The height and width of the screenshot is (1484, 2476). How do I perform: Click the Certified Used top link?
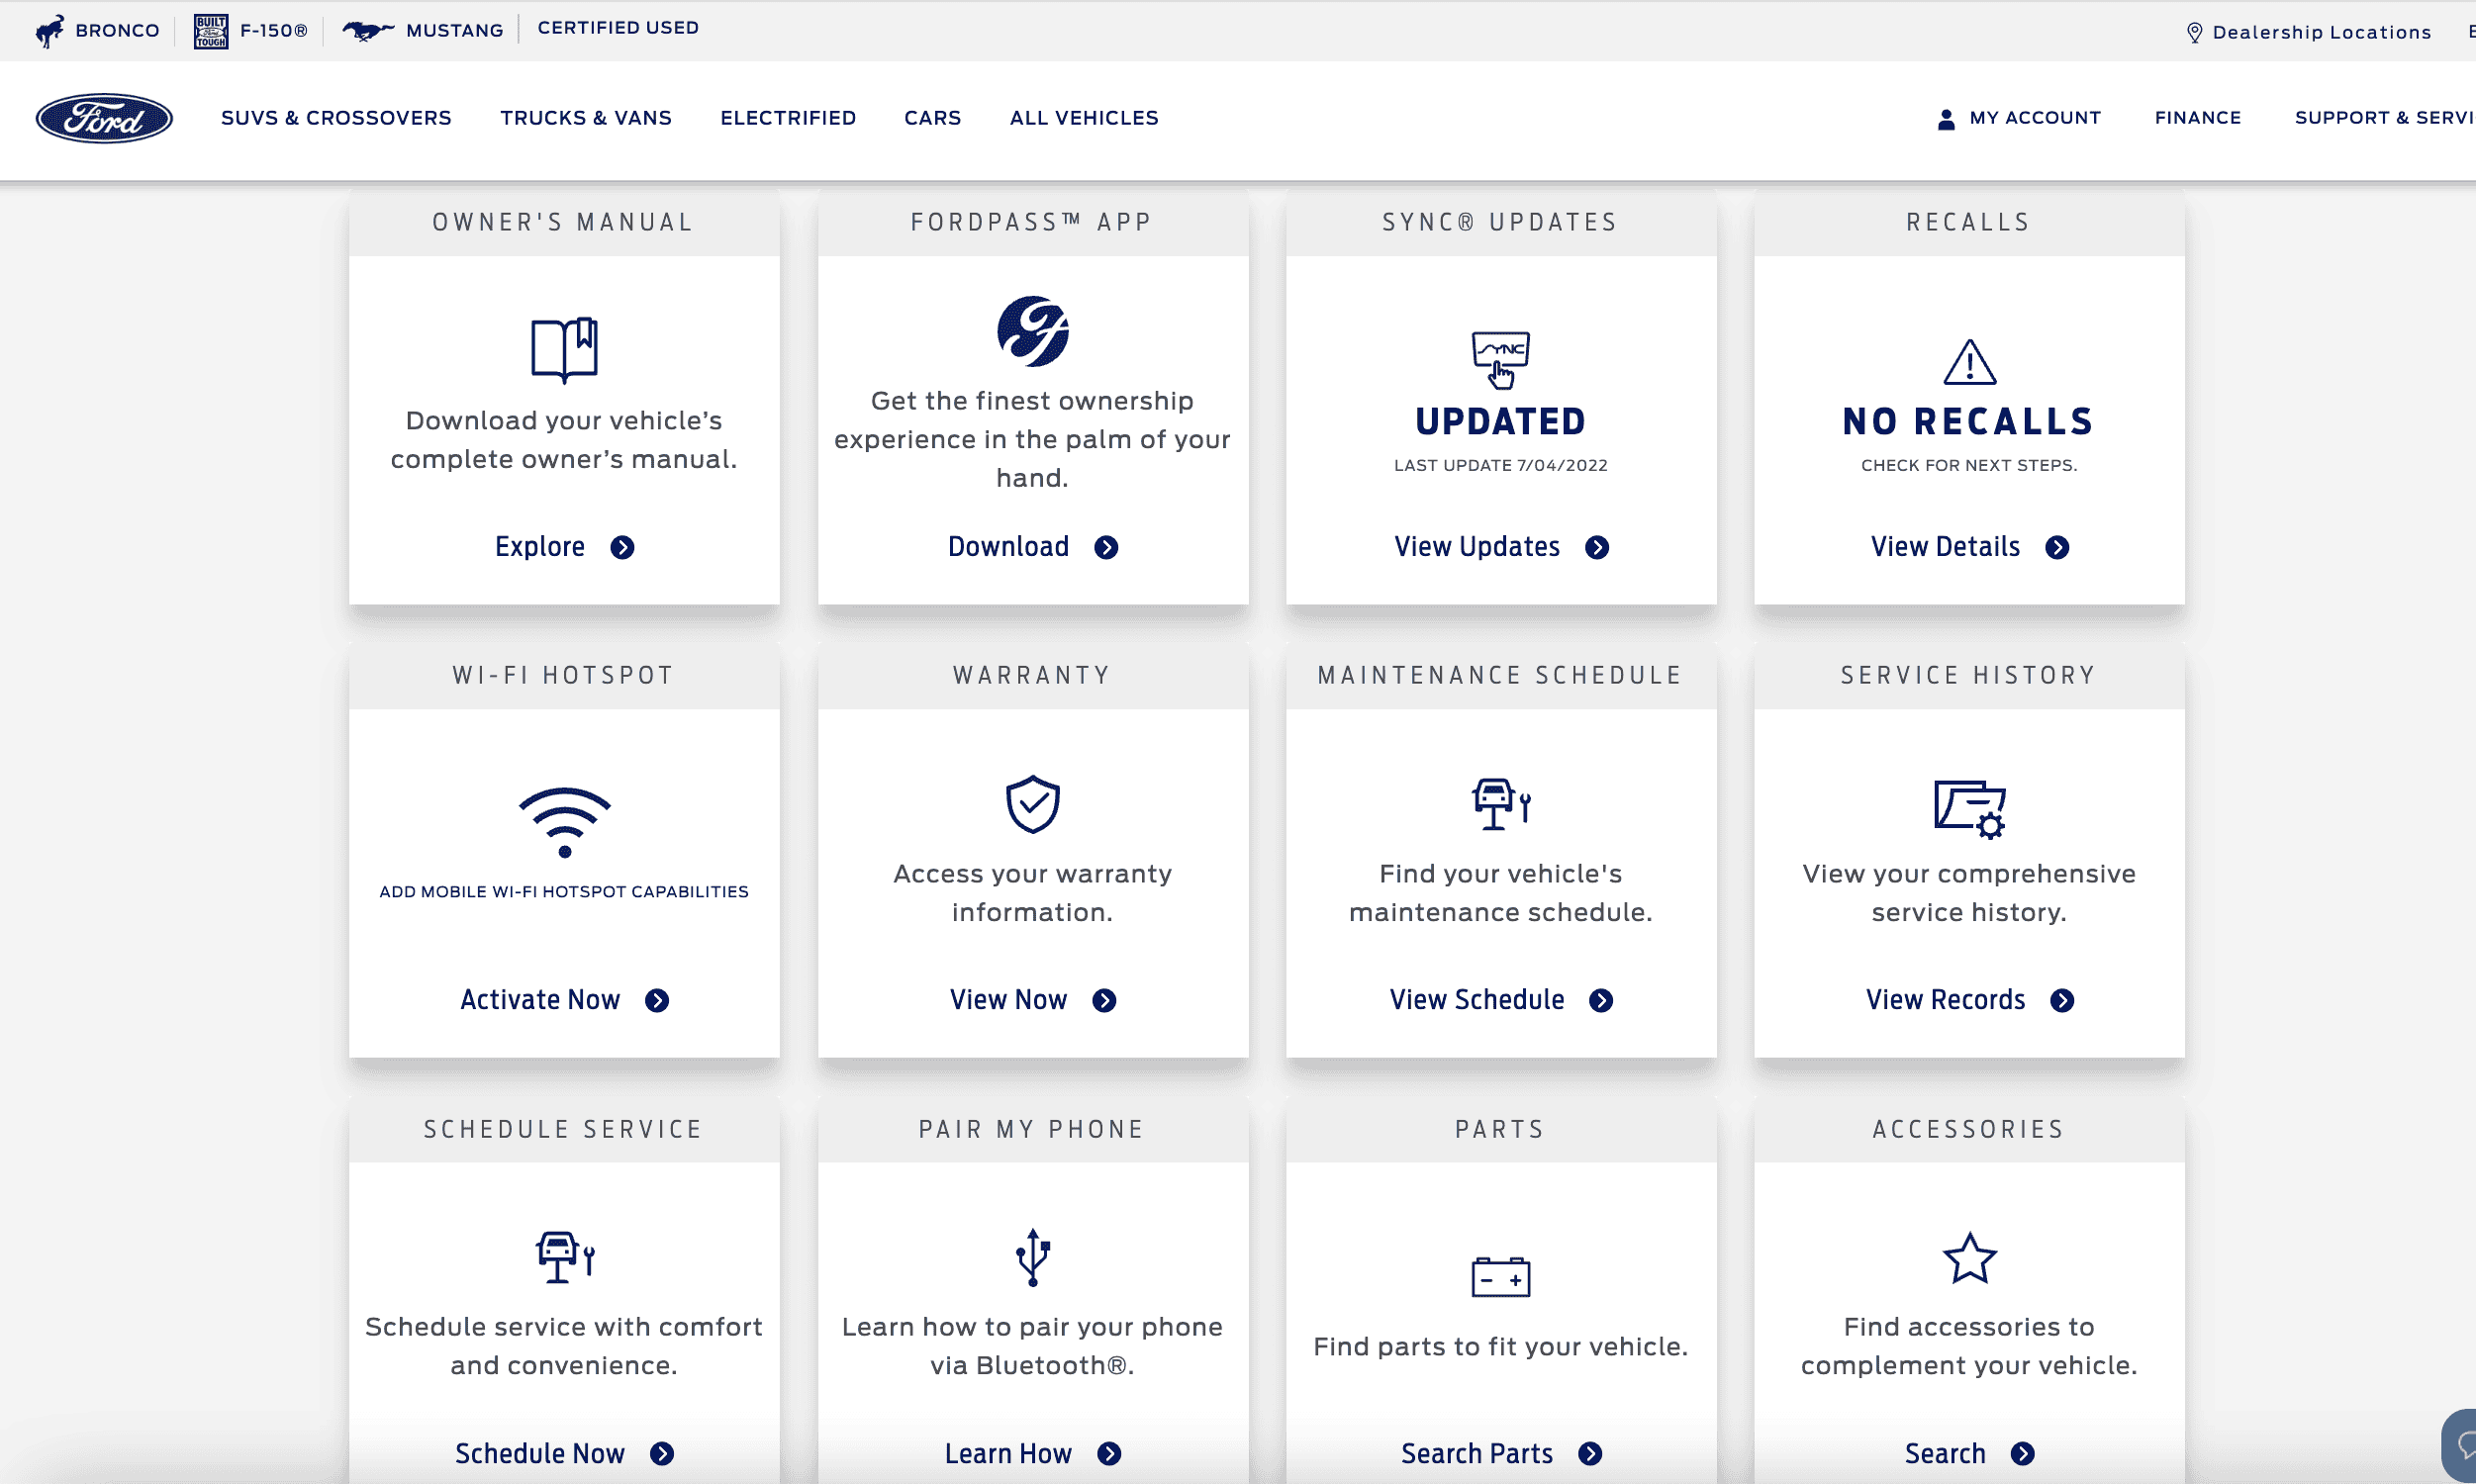pyautogui.click(x=618, y=28)
